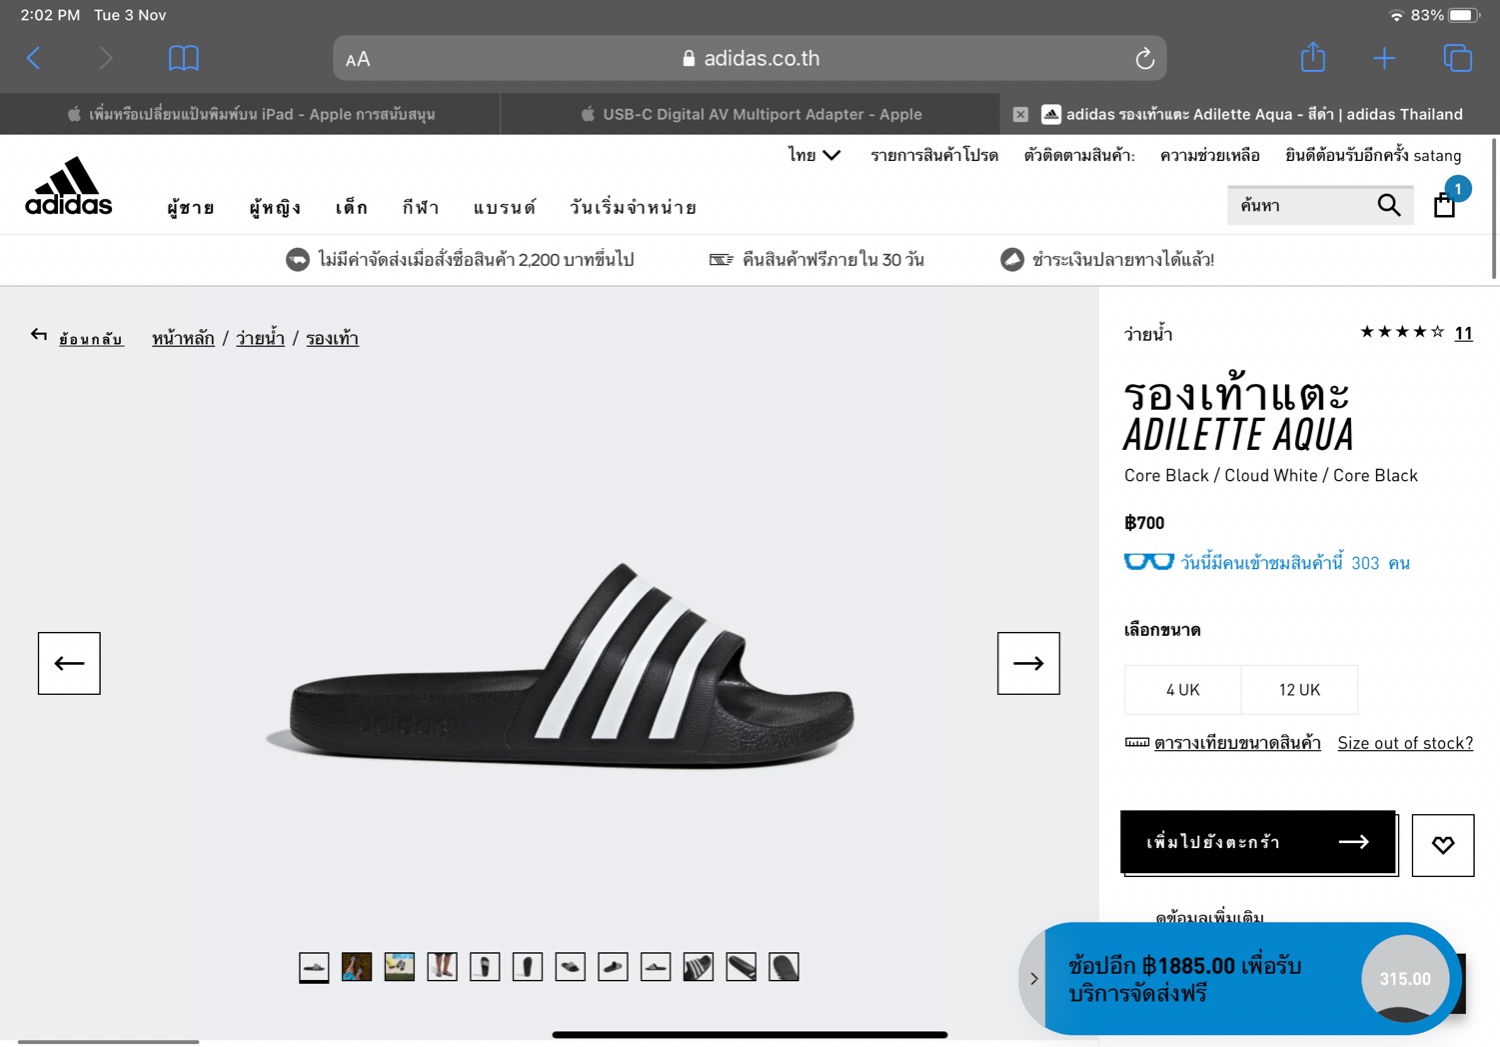Open the satang account welcome link
The width and height of the screenshot is (1500, 1047).
tap(1373, 155)
